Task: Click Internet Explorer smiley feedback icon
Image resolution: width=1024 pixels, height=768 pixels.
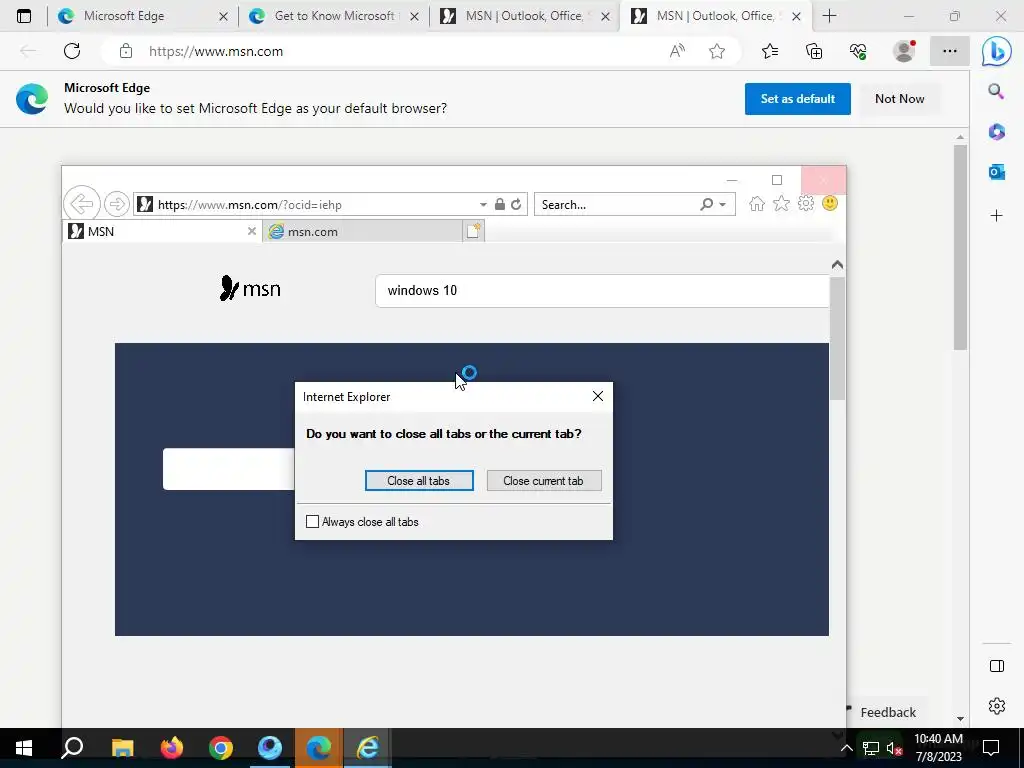Action: (x=830, y=204)
